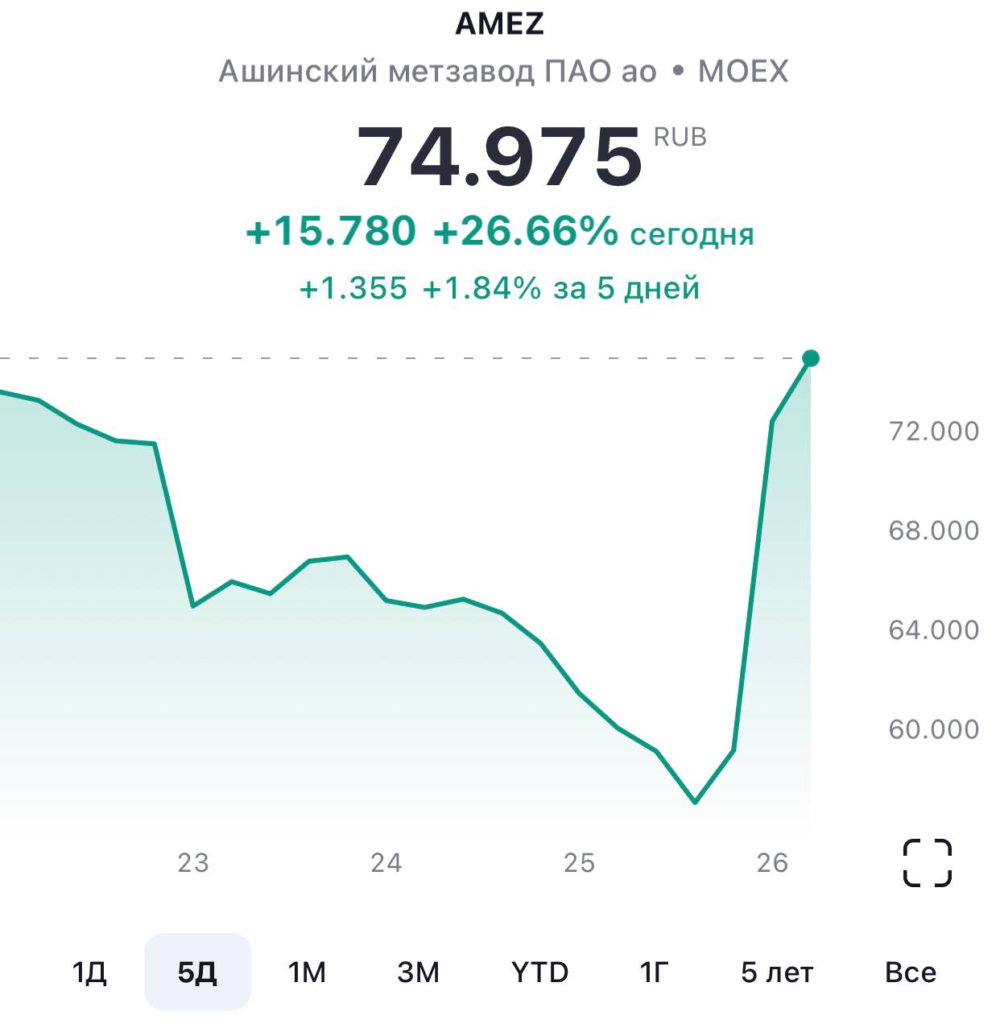Viewport: 1000px width, 1024px height.
Task: Select the 1Д timeframe tab
Action: click(x=89, y=972)
